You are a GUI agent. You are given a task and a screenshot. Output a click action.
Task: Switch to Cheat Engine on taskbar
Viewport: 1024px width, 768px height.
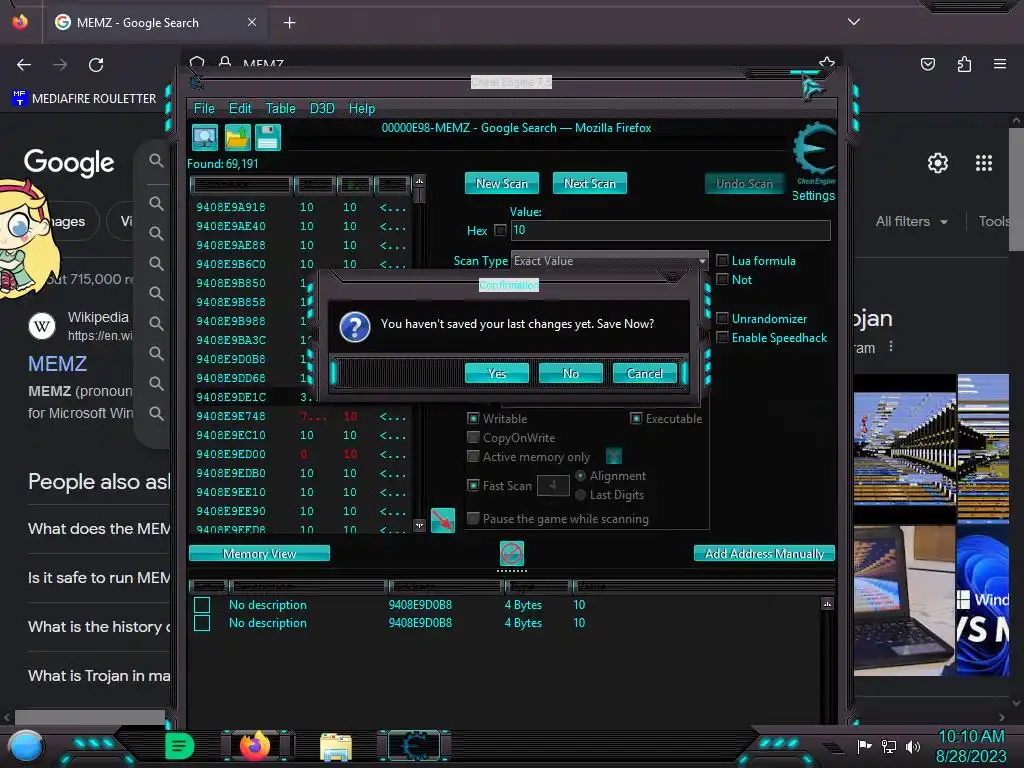pos(414,746)
